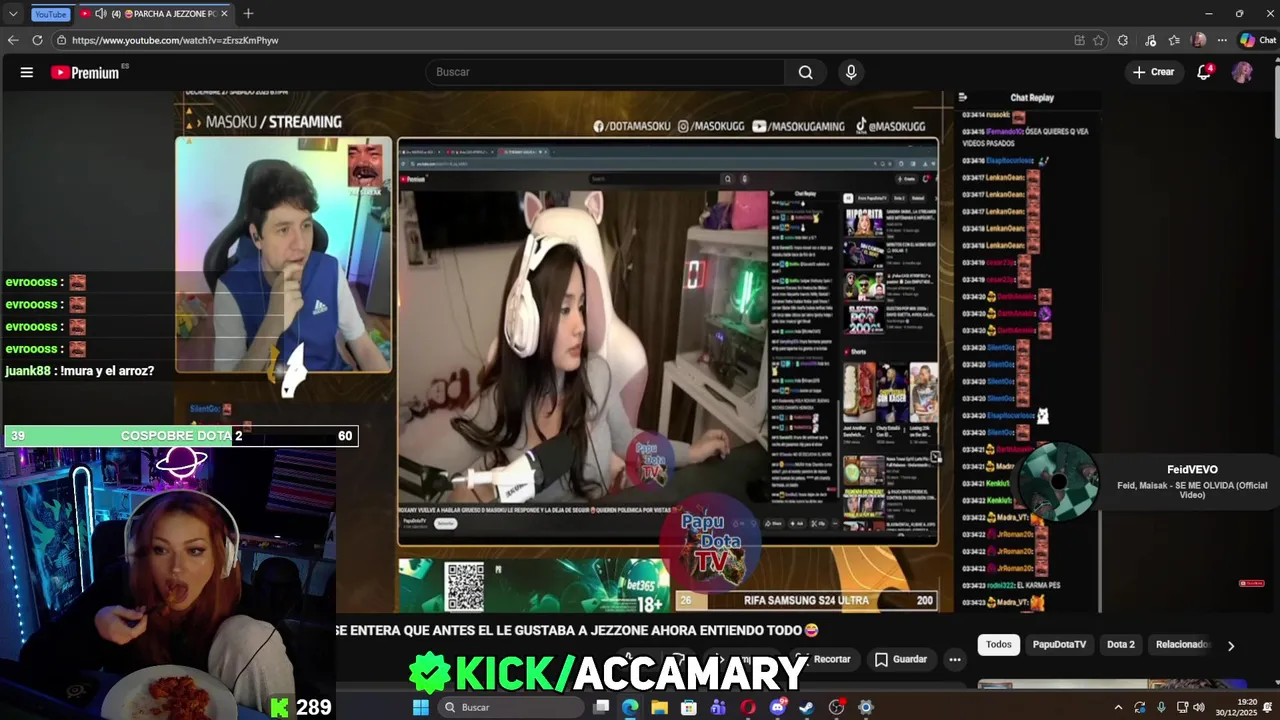
Task: Open the browser extensions puzzle icon
Action: (x=1123, y=40)
